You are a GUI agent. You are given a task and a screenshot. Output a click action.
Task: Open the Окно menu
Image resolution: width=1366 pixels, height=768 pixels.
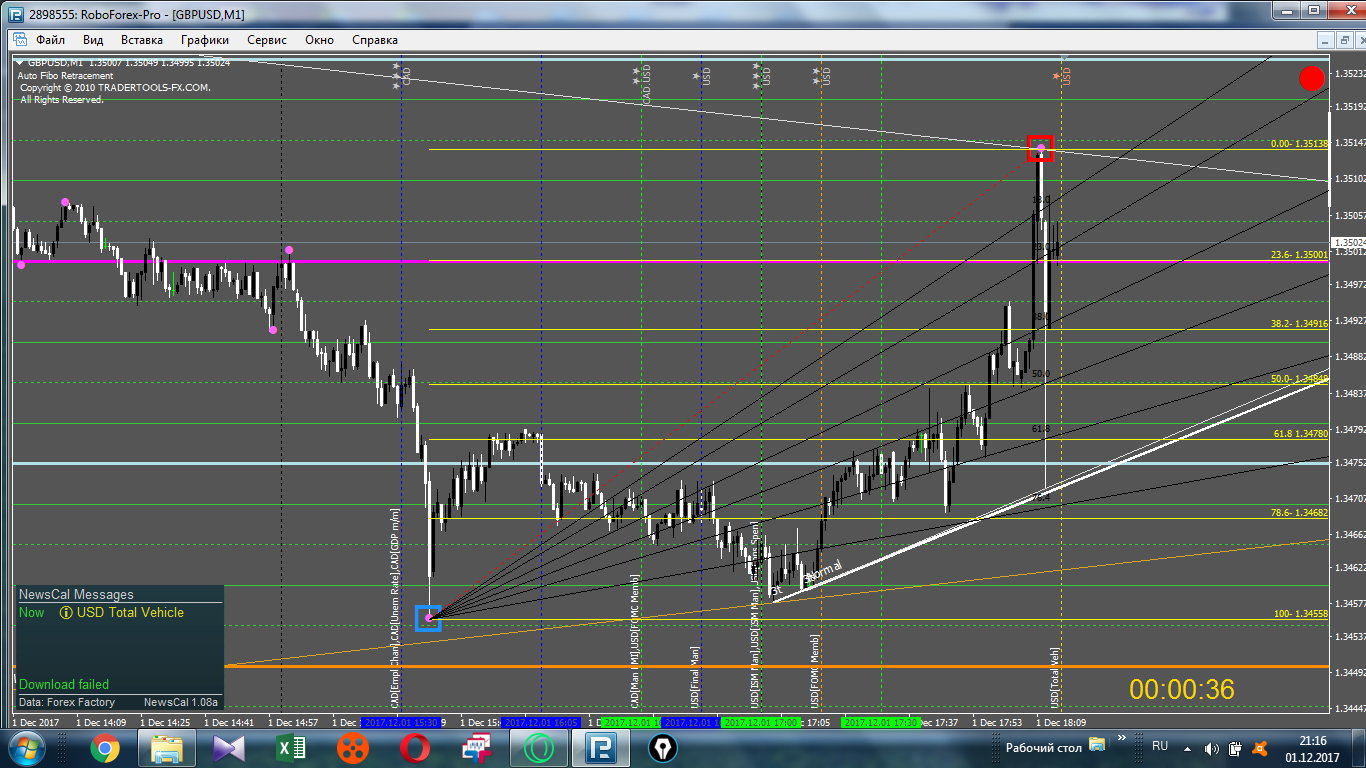coord(320,40)
